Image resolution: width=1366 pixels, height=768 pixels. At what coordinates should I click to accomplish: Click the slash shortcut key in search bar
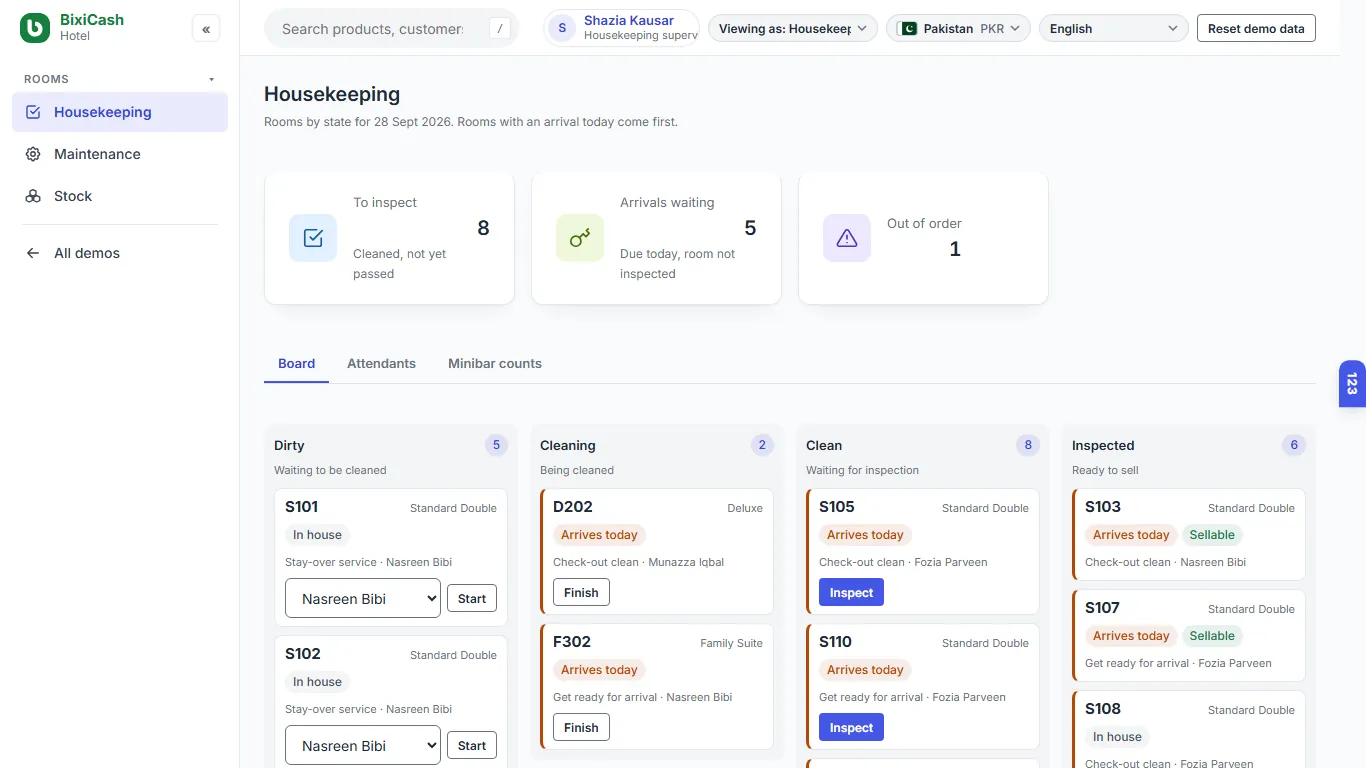(x=500, y=29)
